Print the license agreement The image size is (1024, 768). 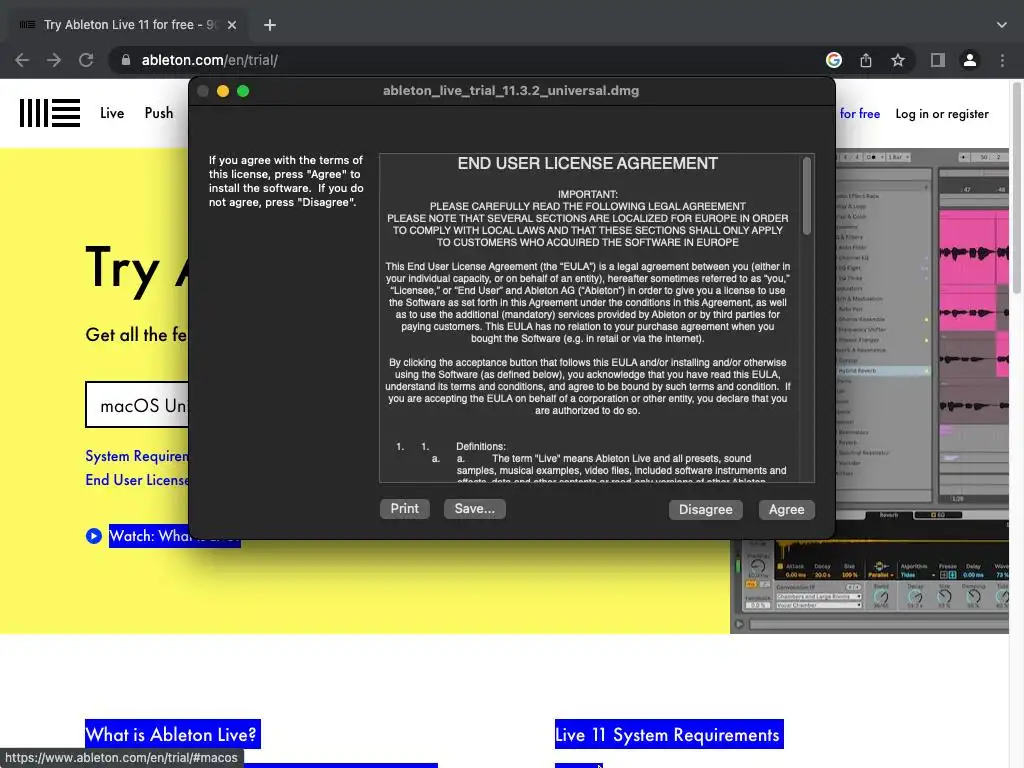click(x=404, y=509)
